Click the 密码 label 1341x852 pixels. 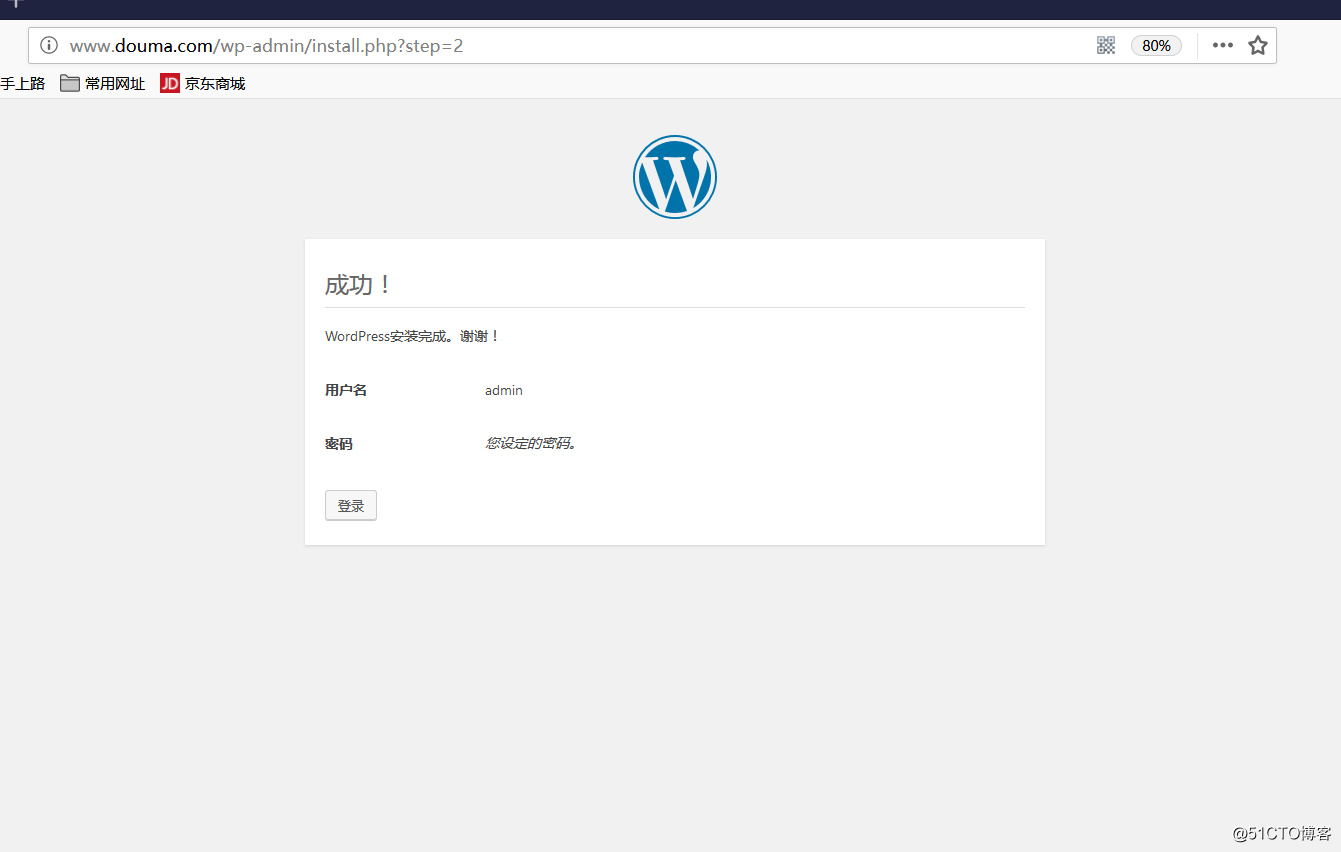pyautogui.click(x=339, y=444)
